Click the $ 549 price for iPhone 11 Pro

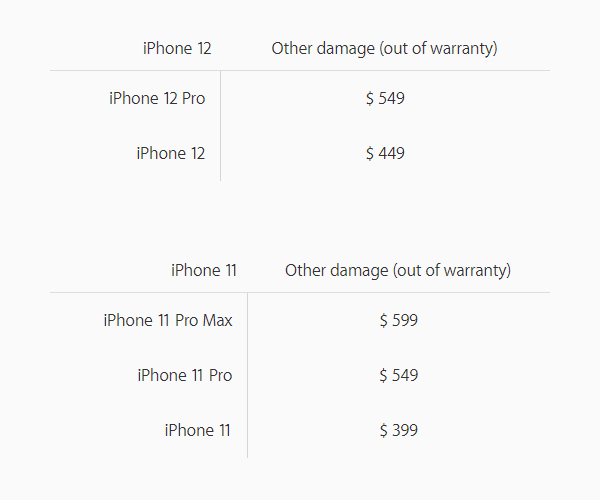point(399,375)
